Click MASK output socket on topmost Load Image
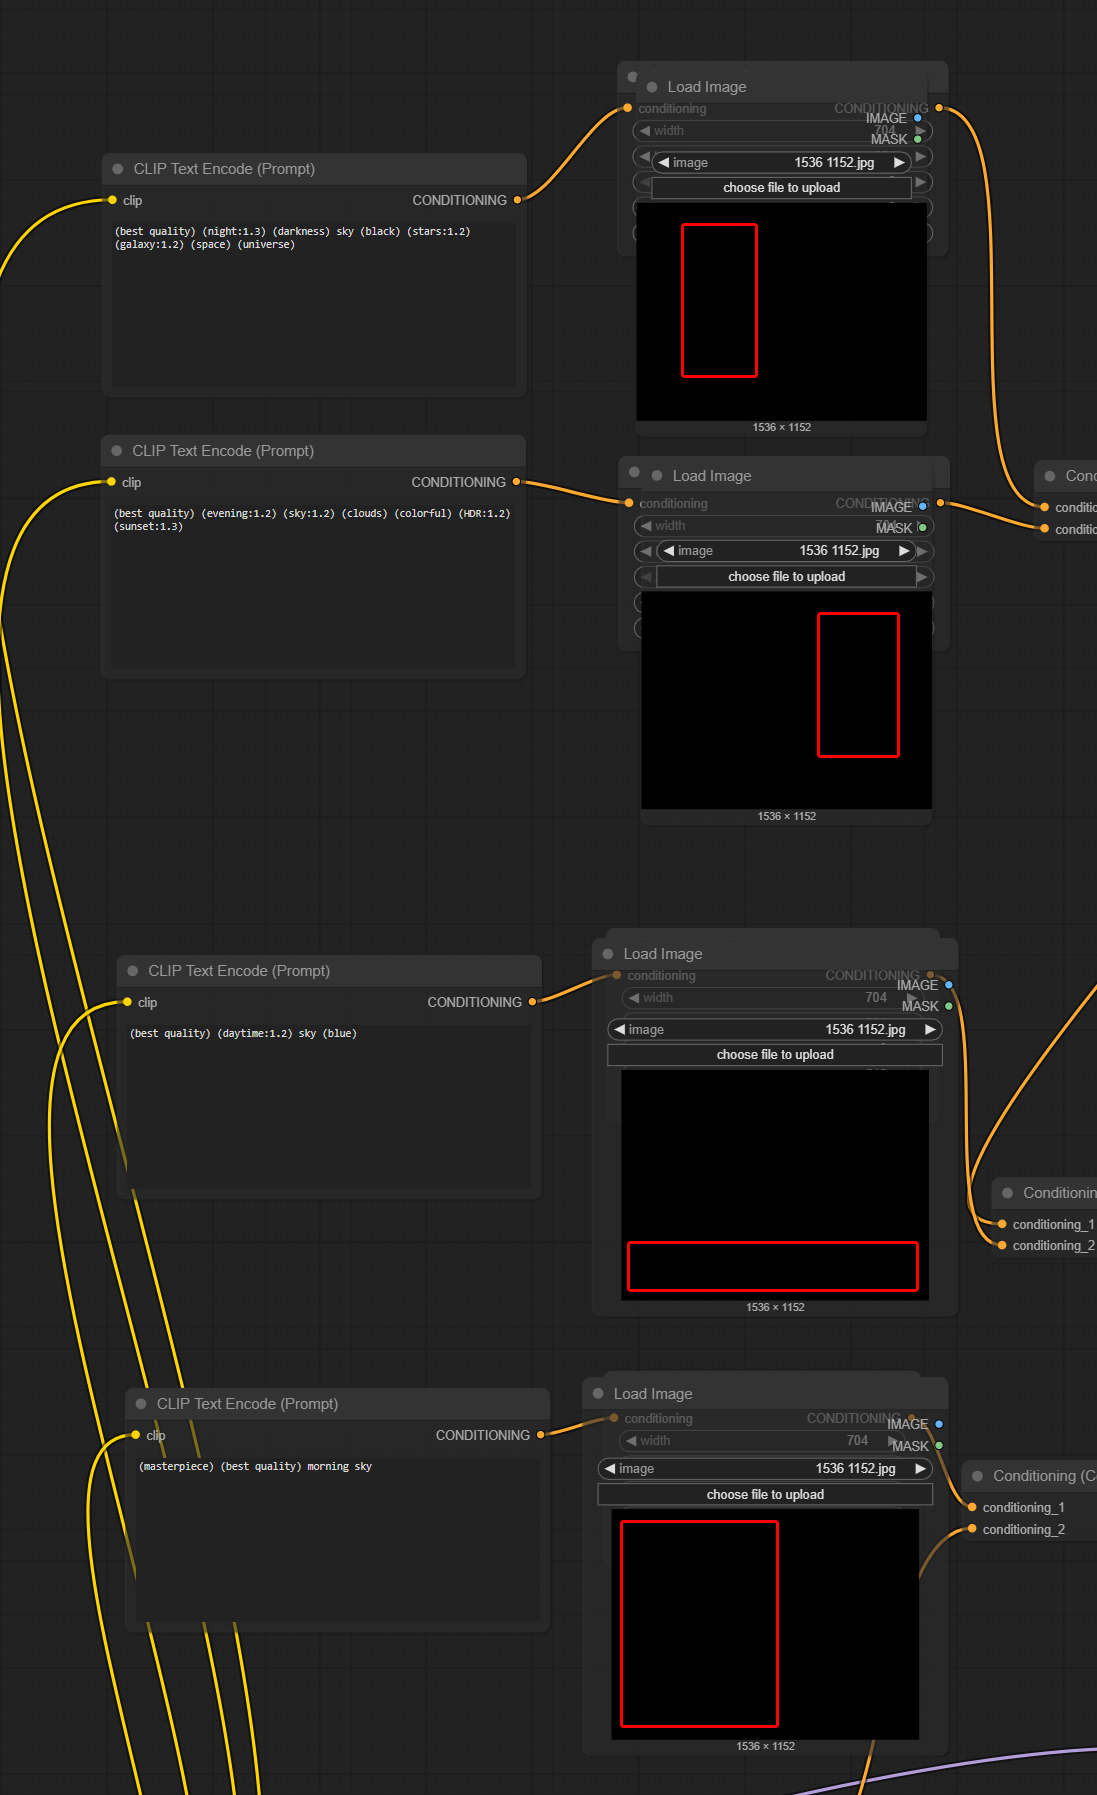1097x1795 pixels. (918, 139)
